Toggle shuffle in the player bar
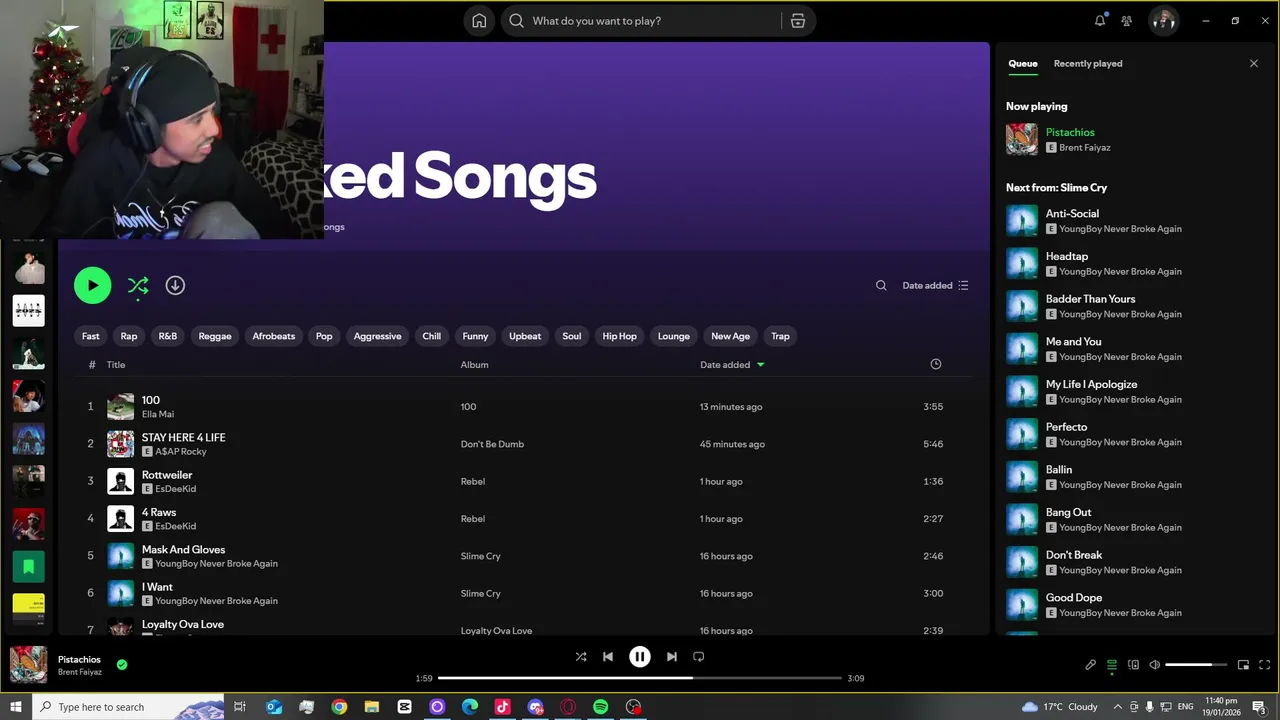 (x=581, y=657)
